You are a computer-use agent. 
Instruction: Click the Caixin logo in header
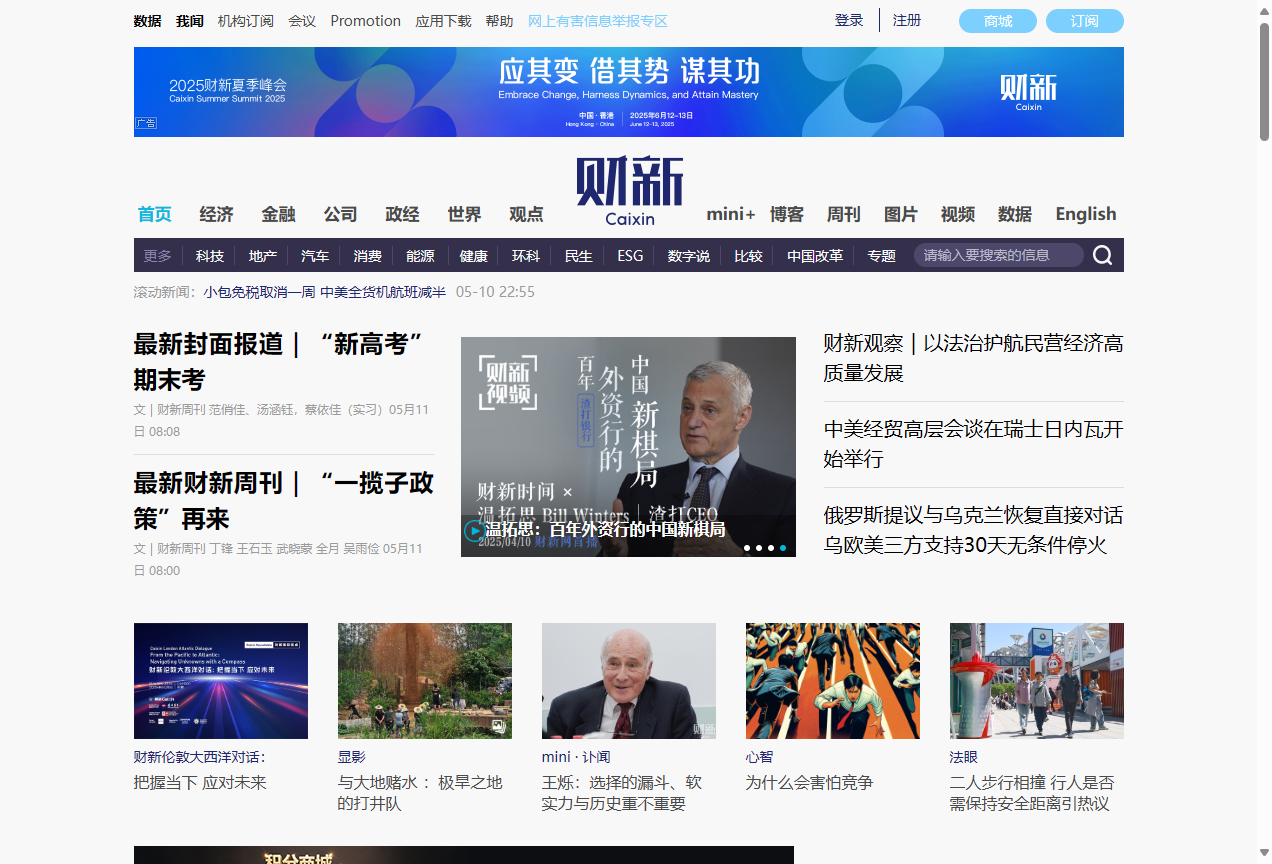(x=629, y=191)
